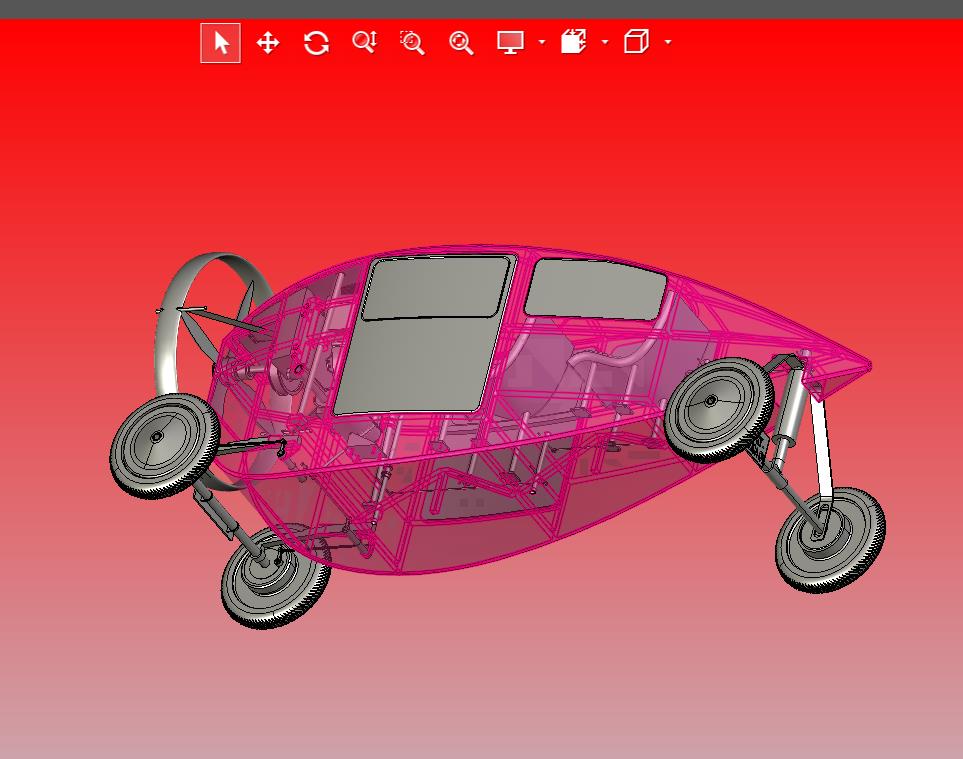Open the monitor icon dropdown arrow
The image size is (963, 759).
pyautogui.click(x=542, y=42)
